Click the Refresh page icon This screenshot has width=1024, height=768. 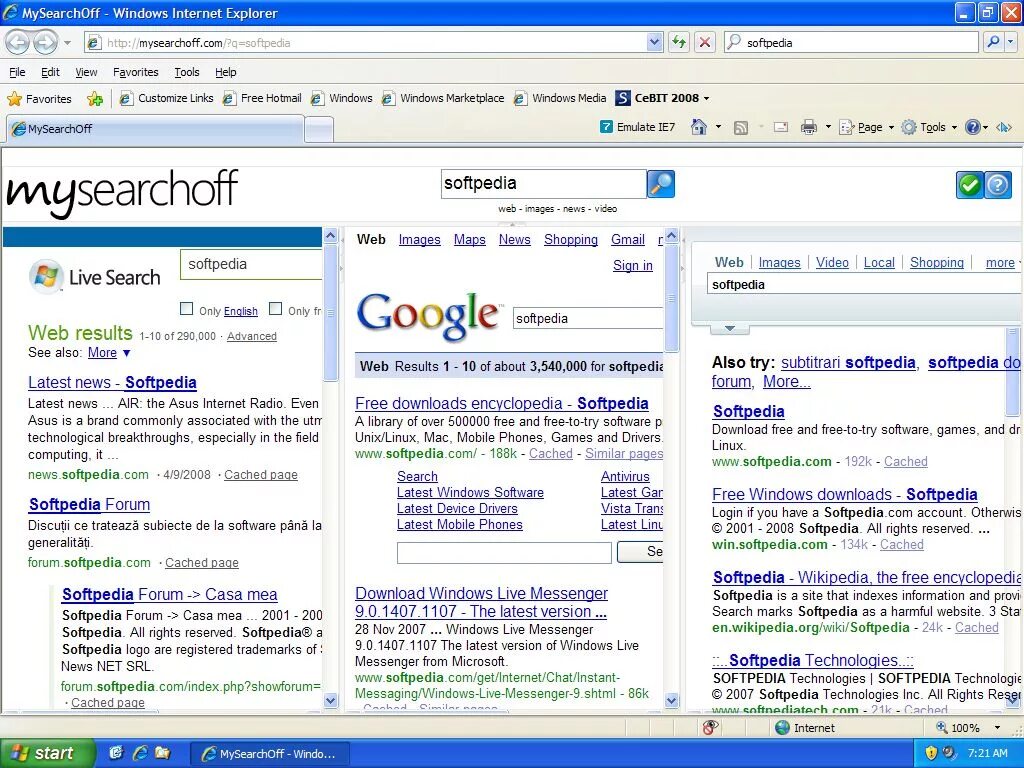tap(679, 43)
